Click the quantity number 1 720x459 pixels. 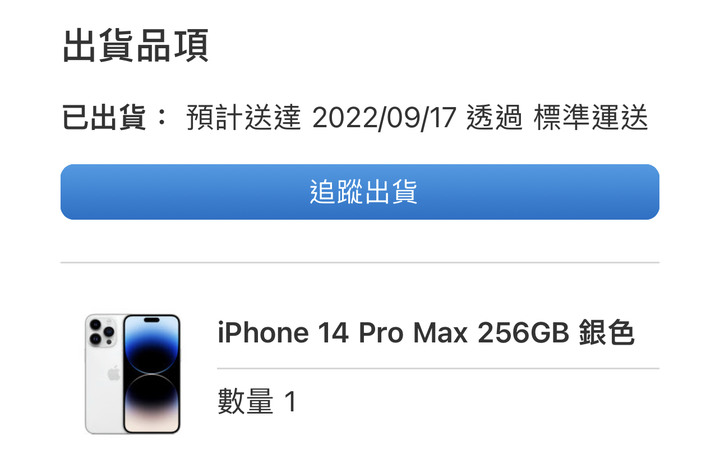pos(290,402)
